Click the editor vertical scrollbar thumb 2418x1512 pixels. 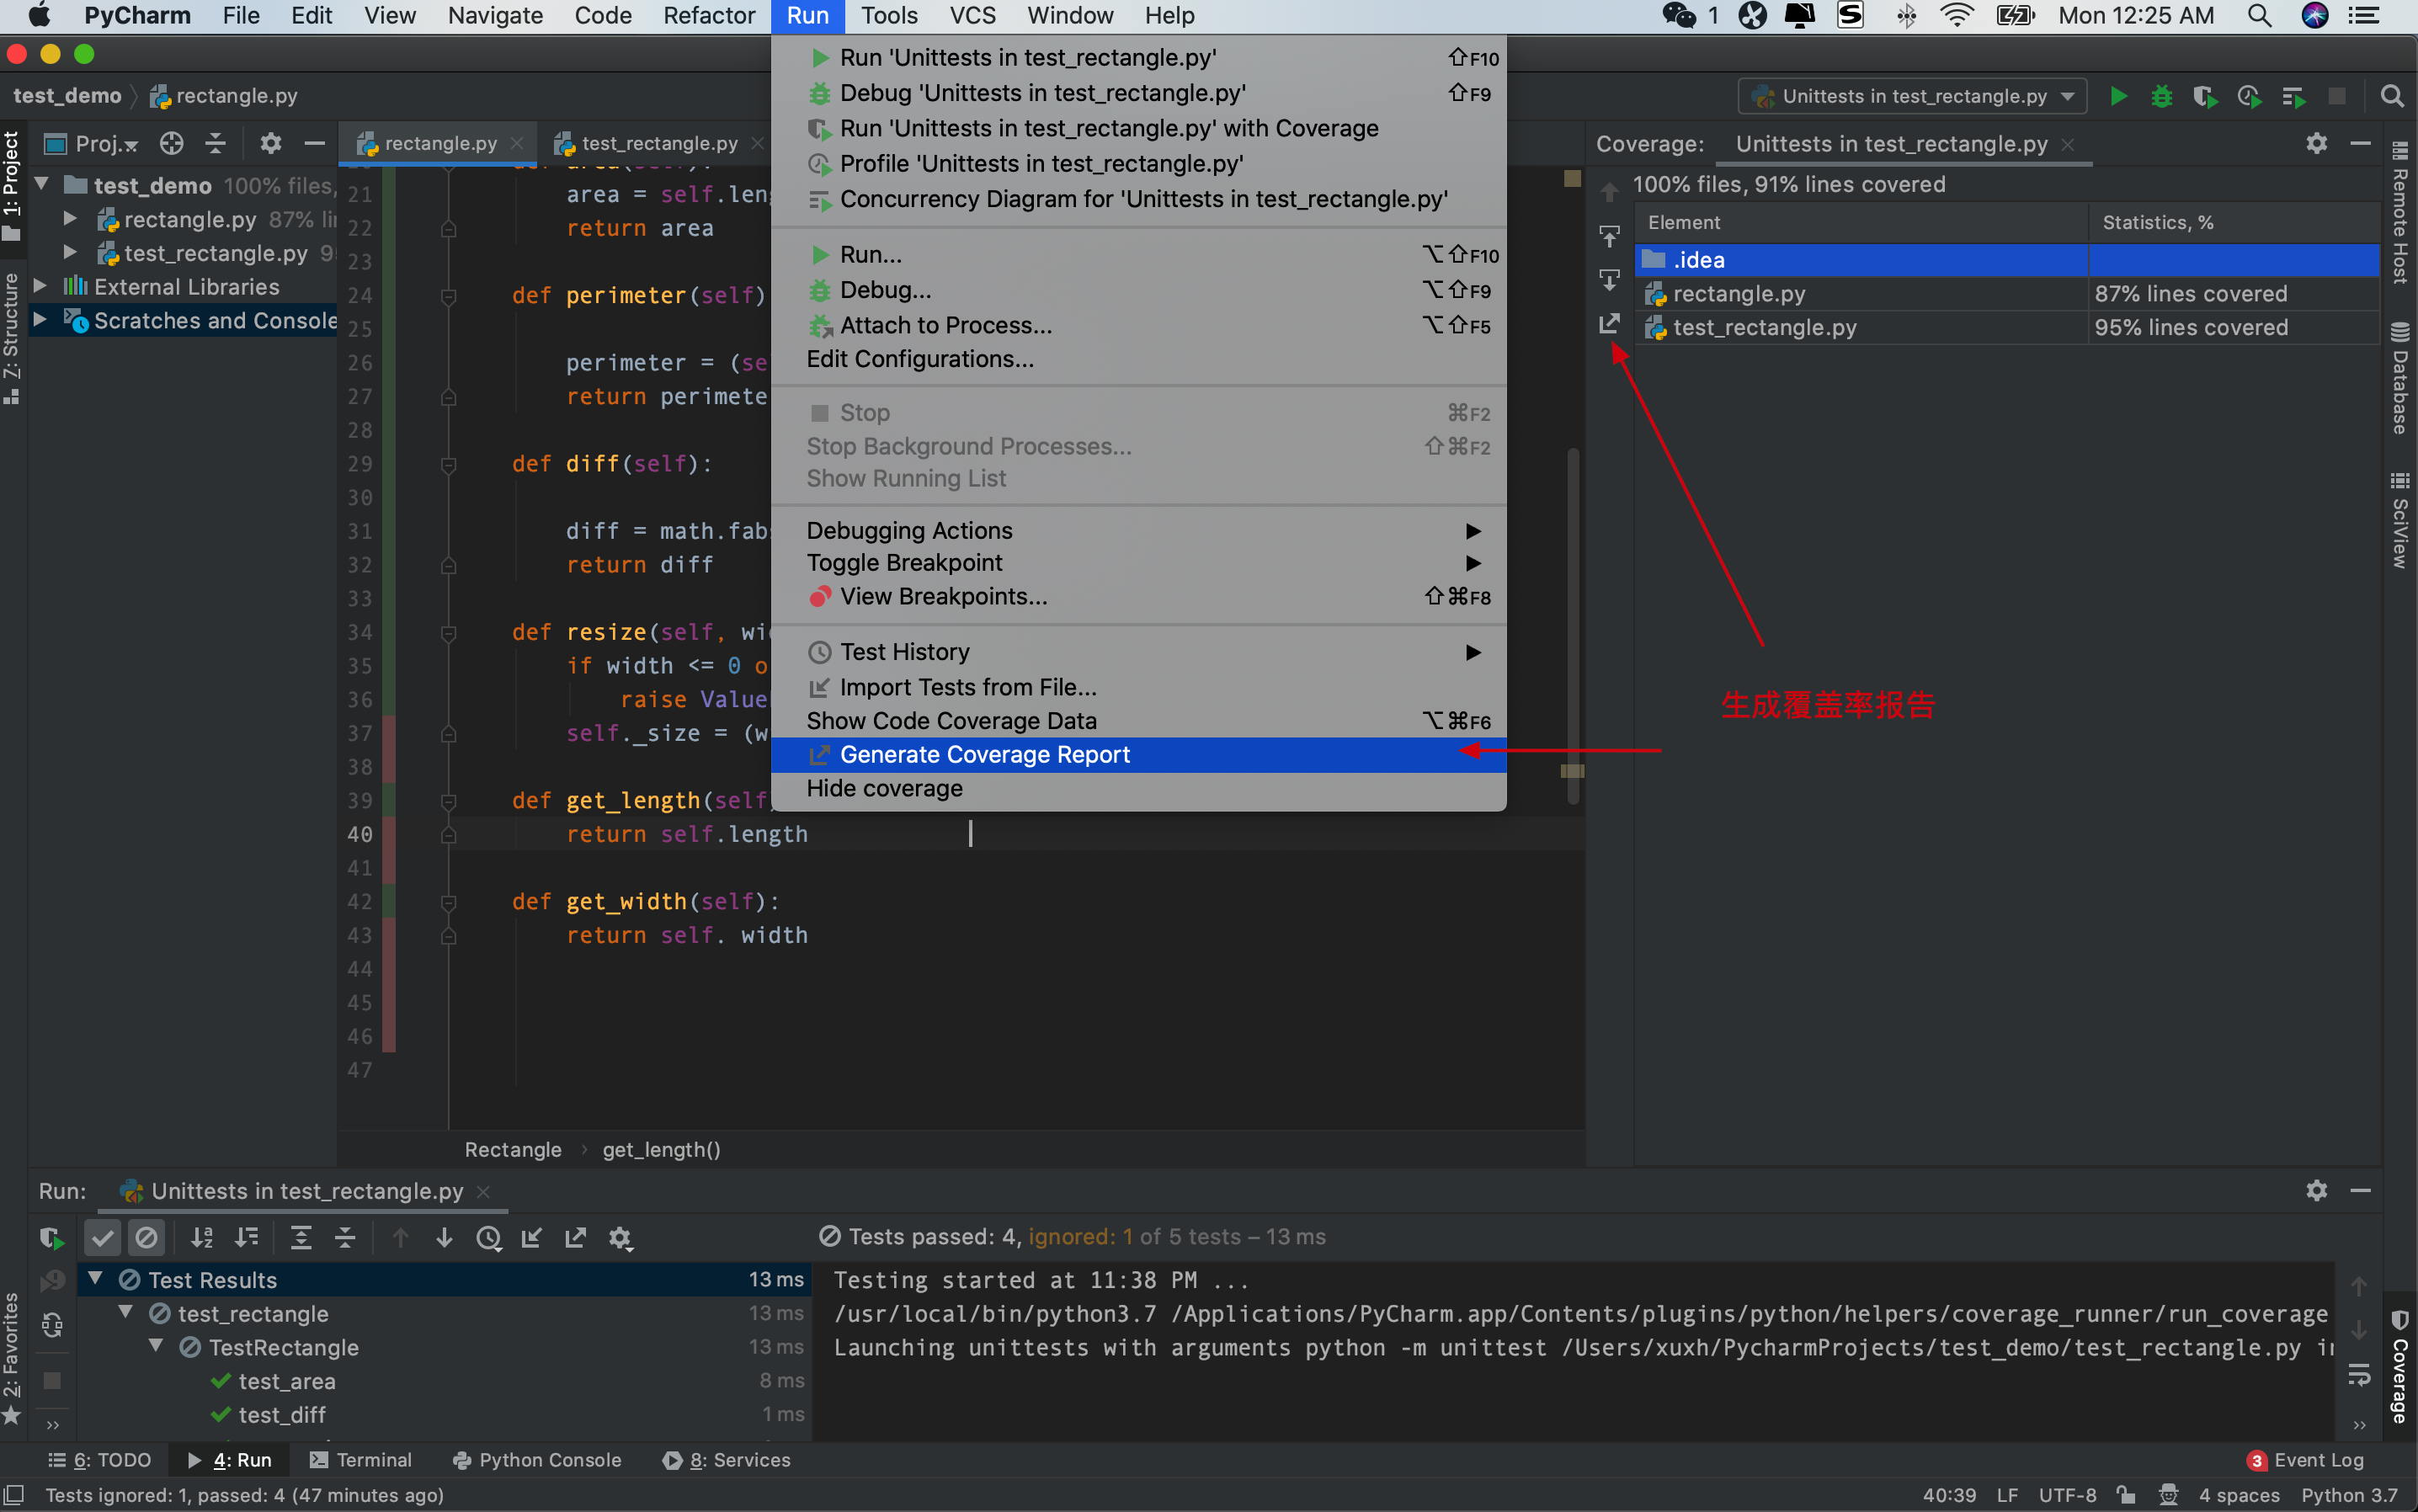click(1572, 625)
